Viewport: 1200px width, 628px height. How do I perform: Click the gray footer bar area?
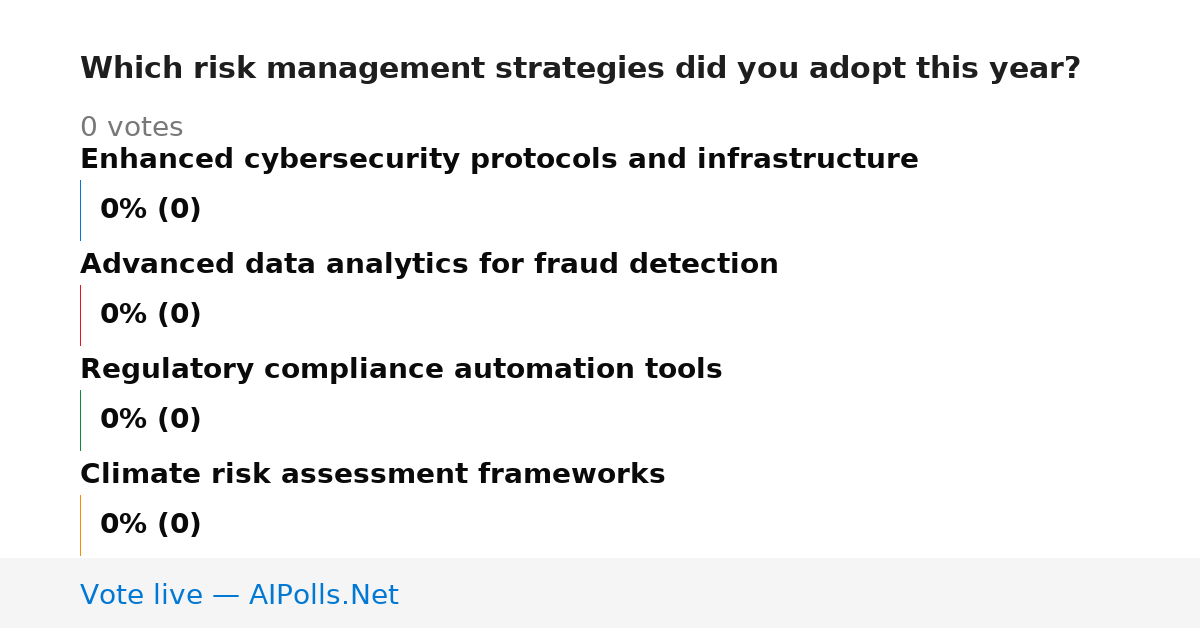tap(600, 593)
